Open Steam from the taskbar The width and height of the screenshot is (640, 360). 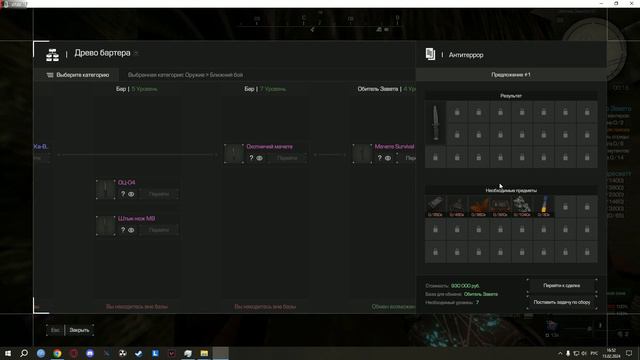point(139,353)
